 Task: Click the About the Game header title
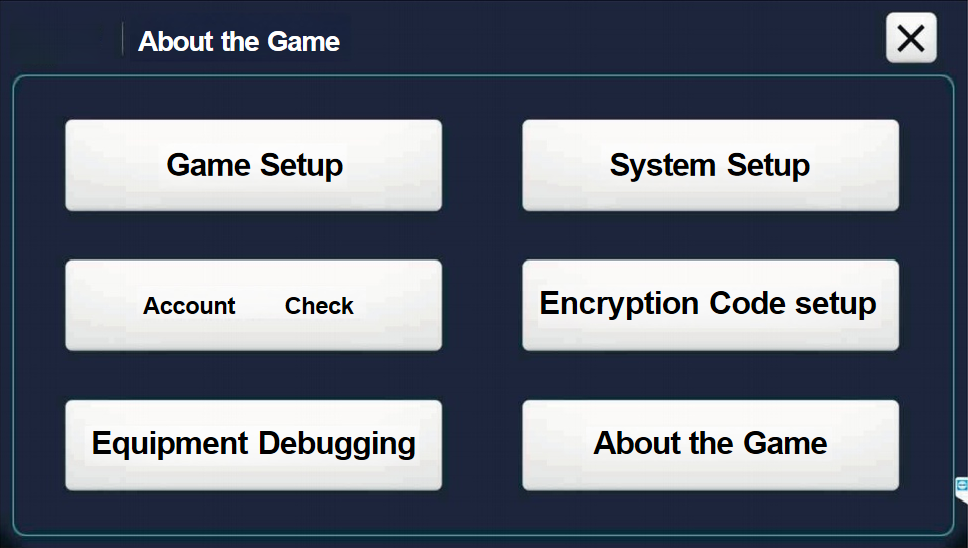[239, 41]
